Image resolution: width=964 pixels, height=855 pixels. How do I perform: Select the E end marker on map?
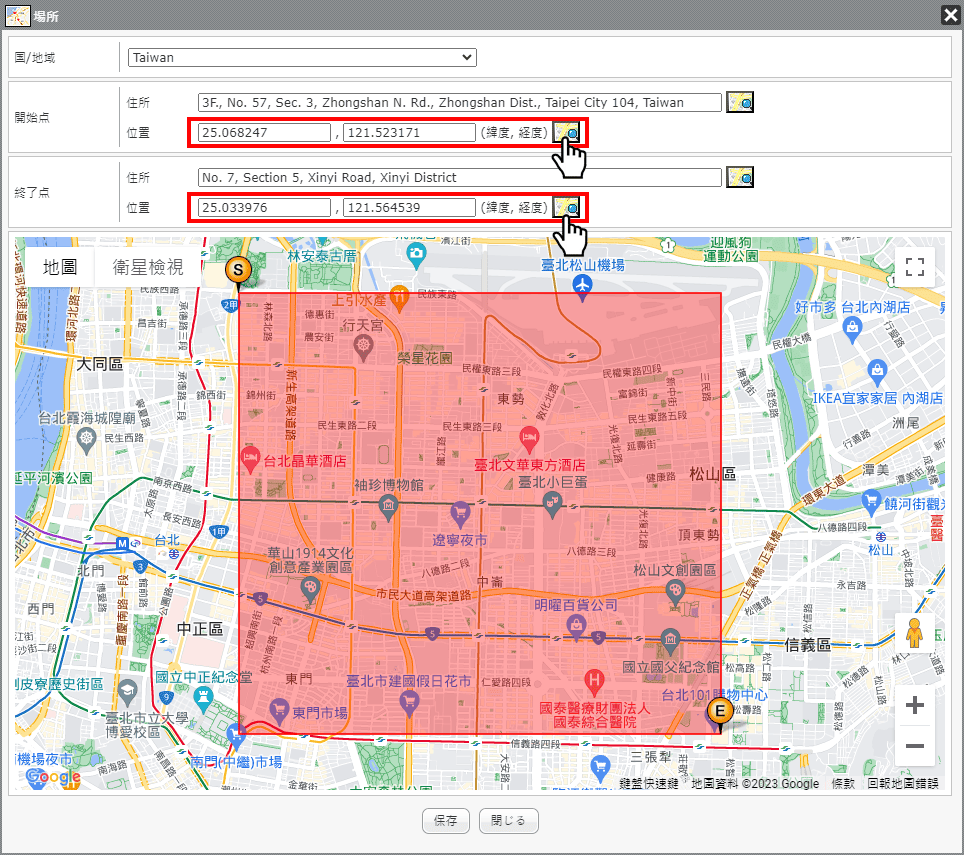pyautogui.click(x=719, y=712)
